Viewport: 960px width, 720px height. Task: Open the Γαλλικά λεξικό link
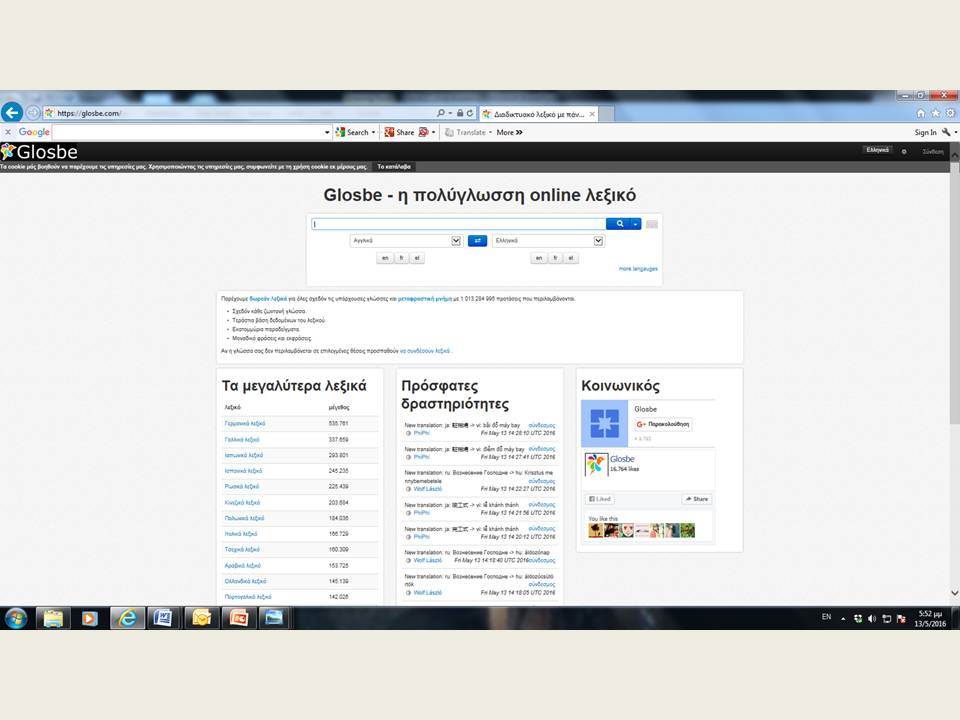pyautogui.click(x=242, y=440)
